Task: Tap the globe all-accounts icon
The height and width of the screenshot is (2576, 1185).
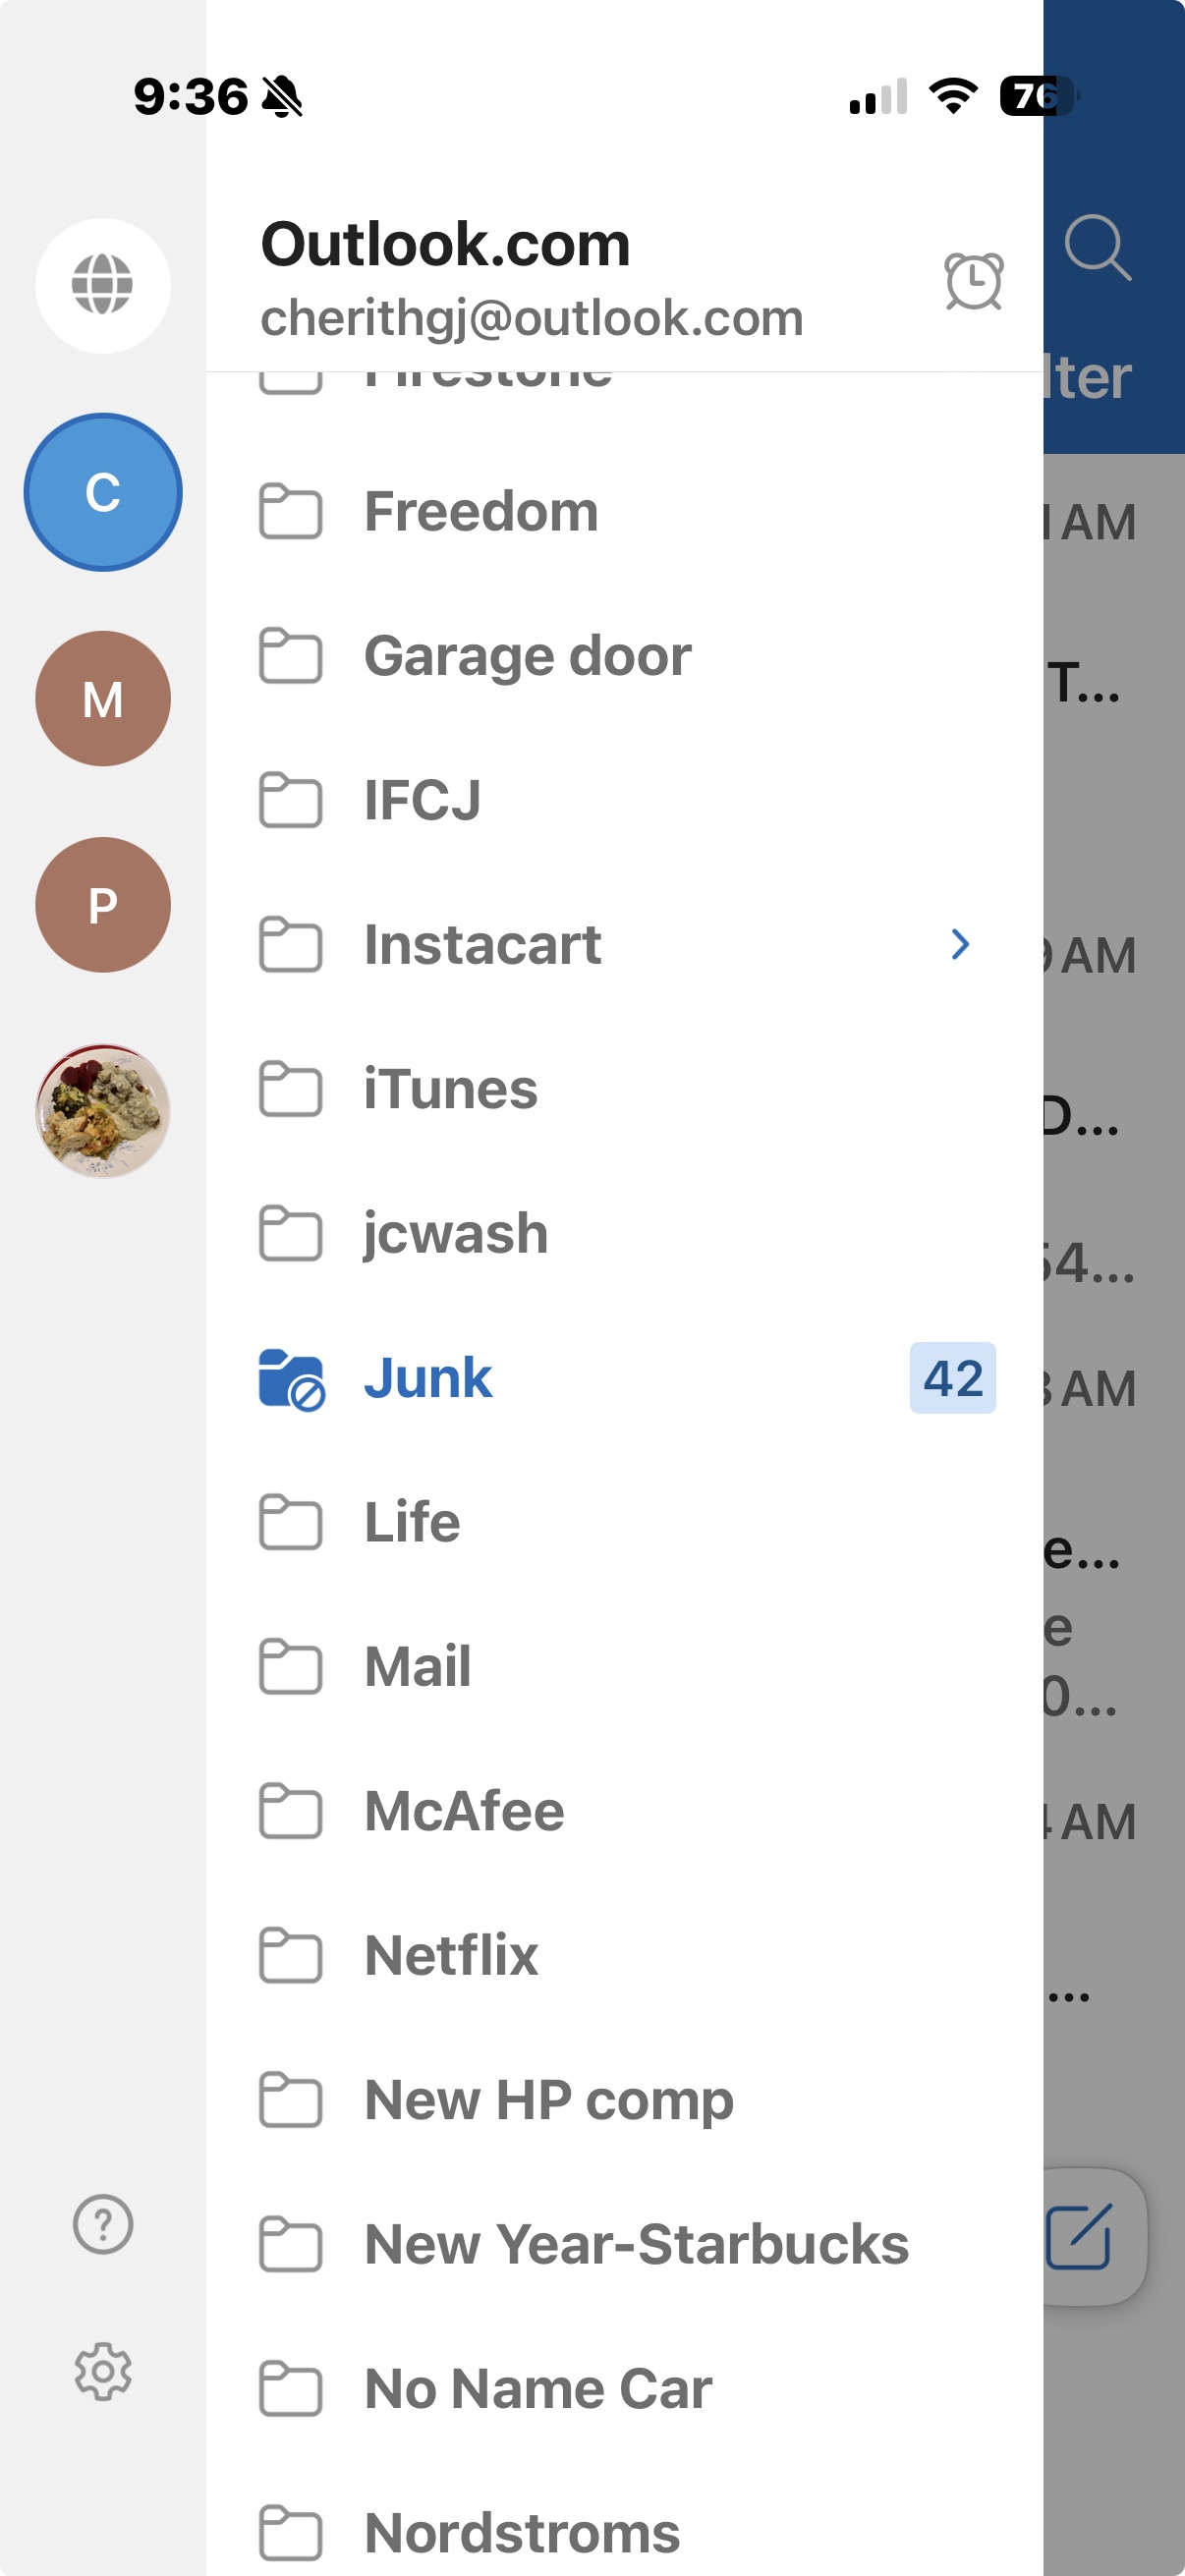Action: [103, 285]
